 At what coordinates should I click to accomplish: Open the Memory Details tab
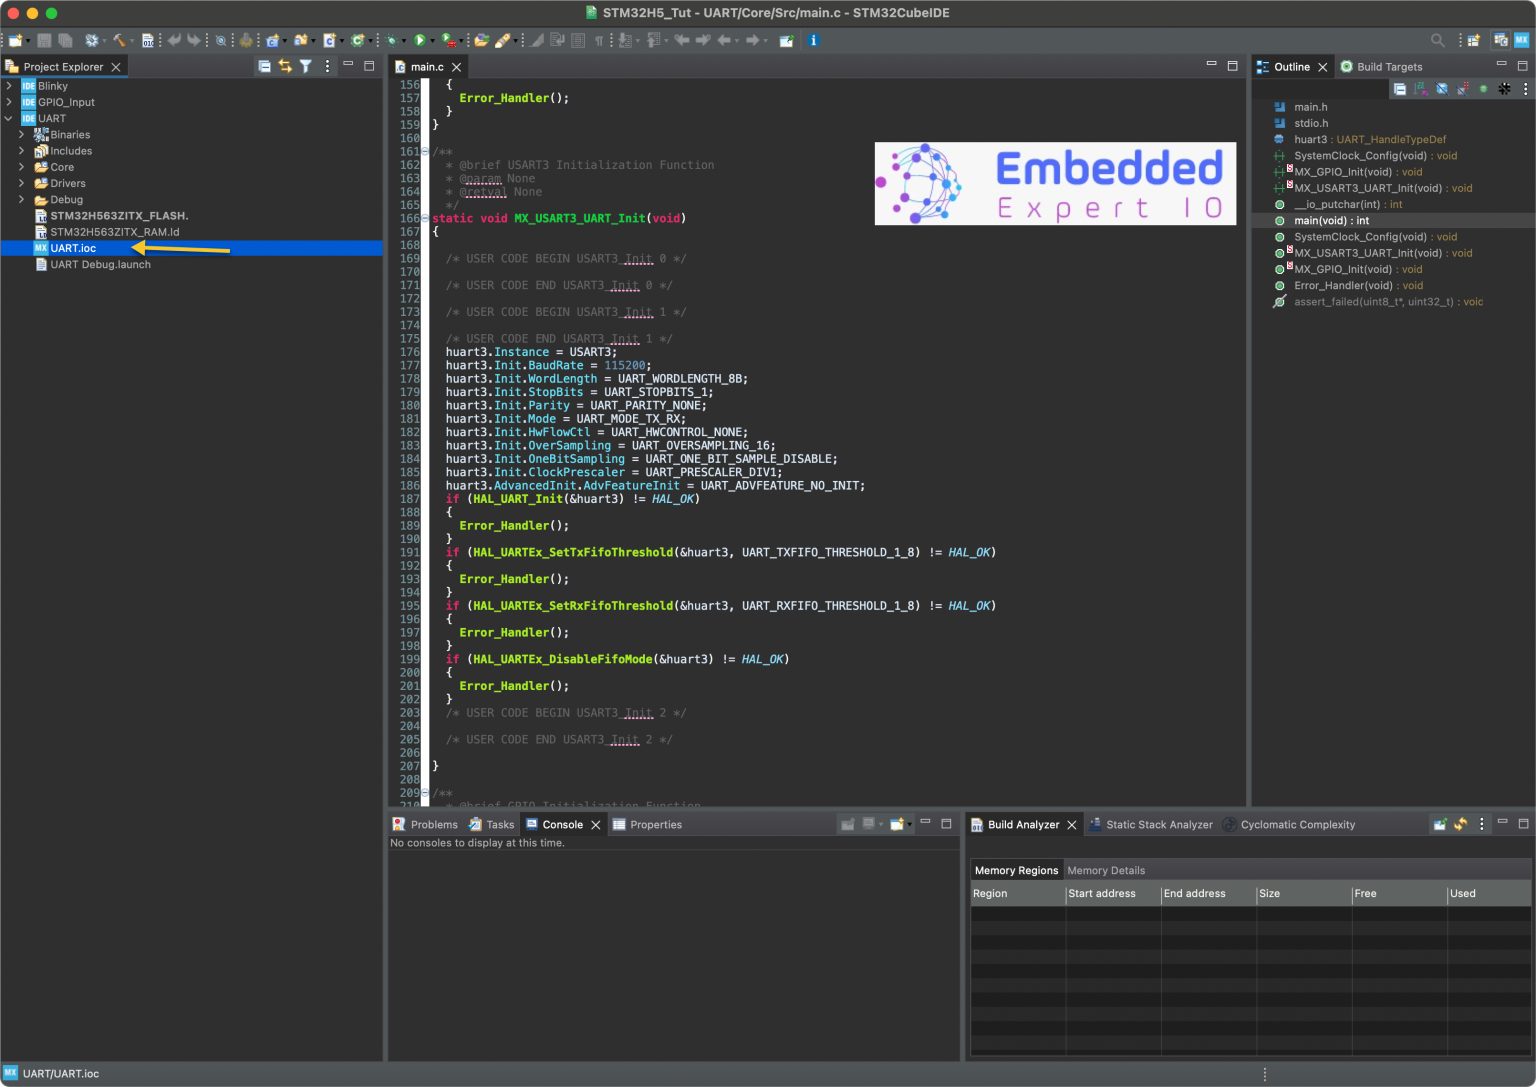coord(1106,870)
